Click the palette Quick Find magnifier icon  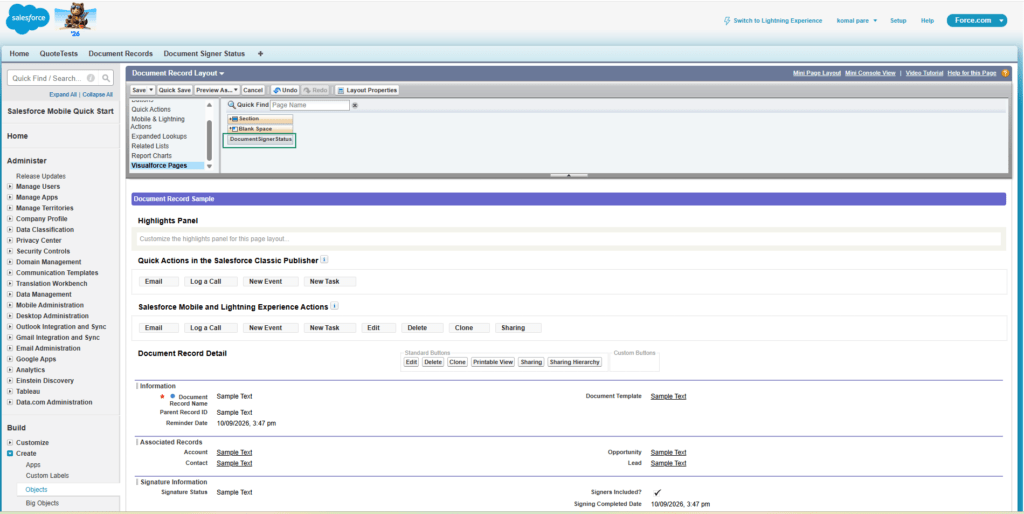click(x=231, y=105)
